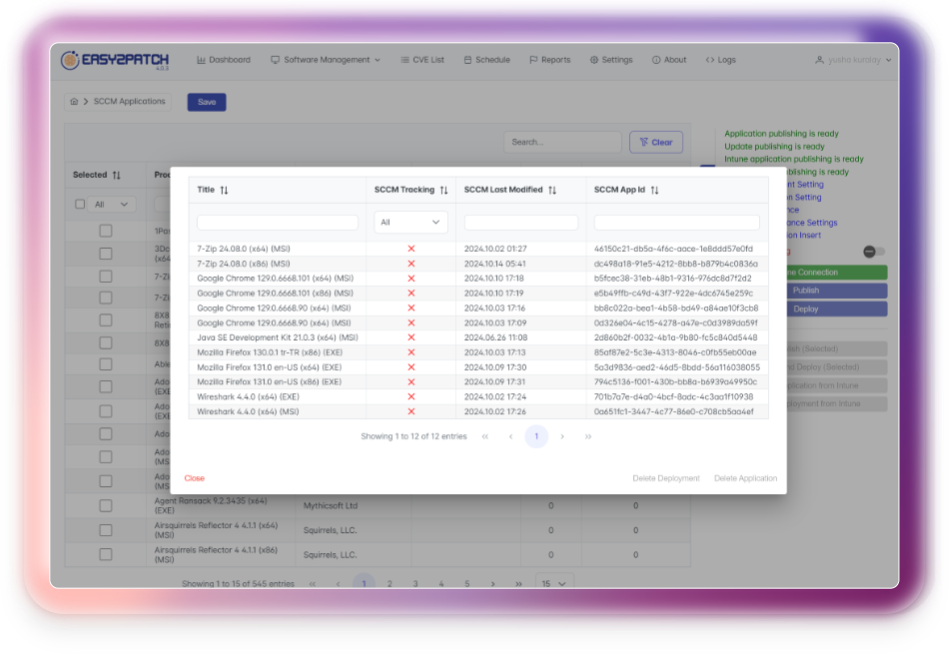Go to page 2 of background table
This screenshot has width=949, height=654.
[390, 584]
